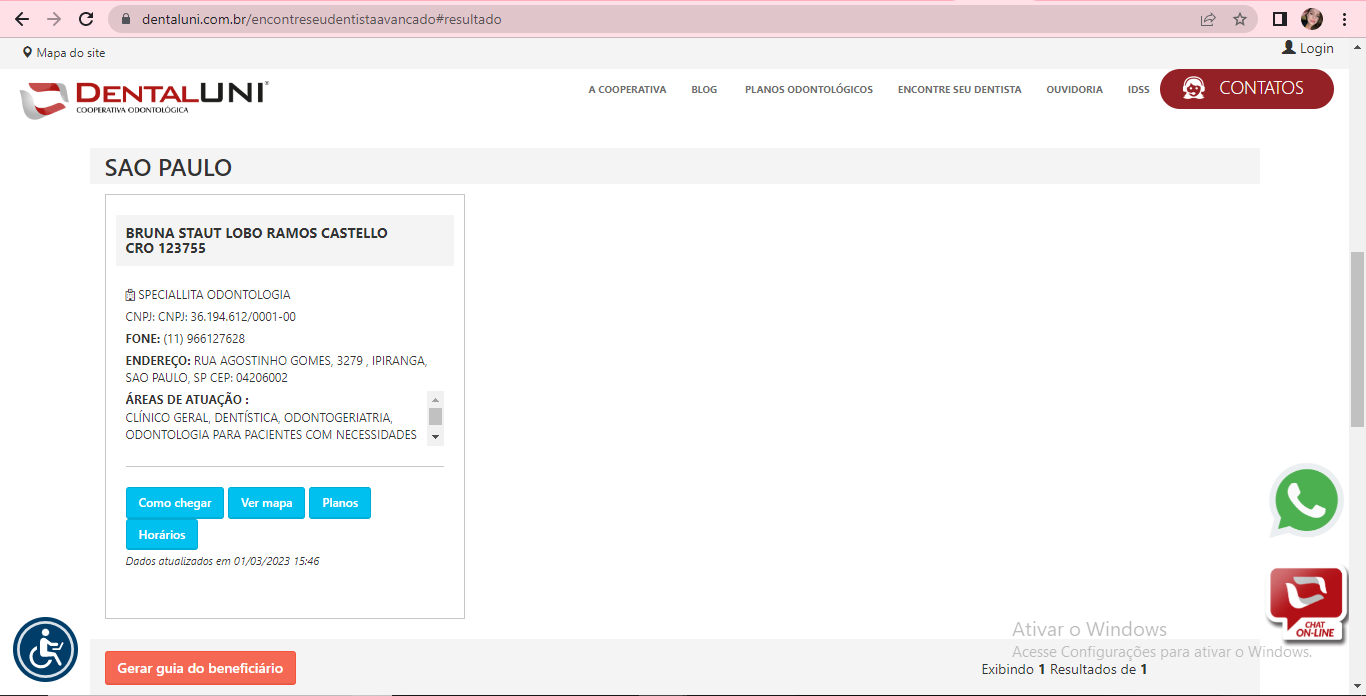Open ENCONTRE SEU DENTISTA menu item
The image size is (1366, 696).
coord(960,89)
